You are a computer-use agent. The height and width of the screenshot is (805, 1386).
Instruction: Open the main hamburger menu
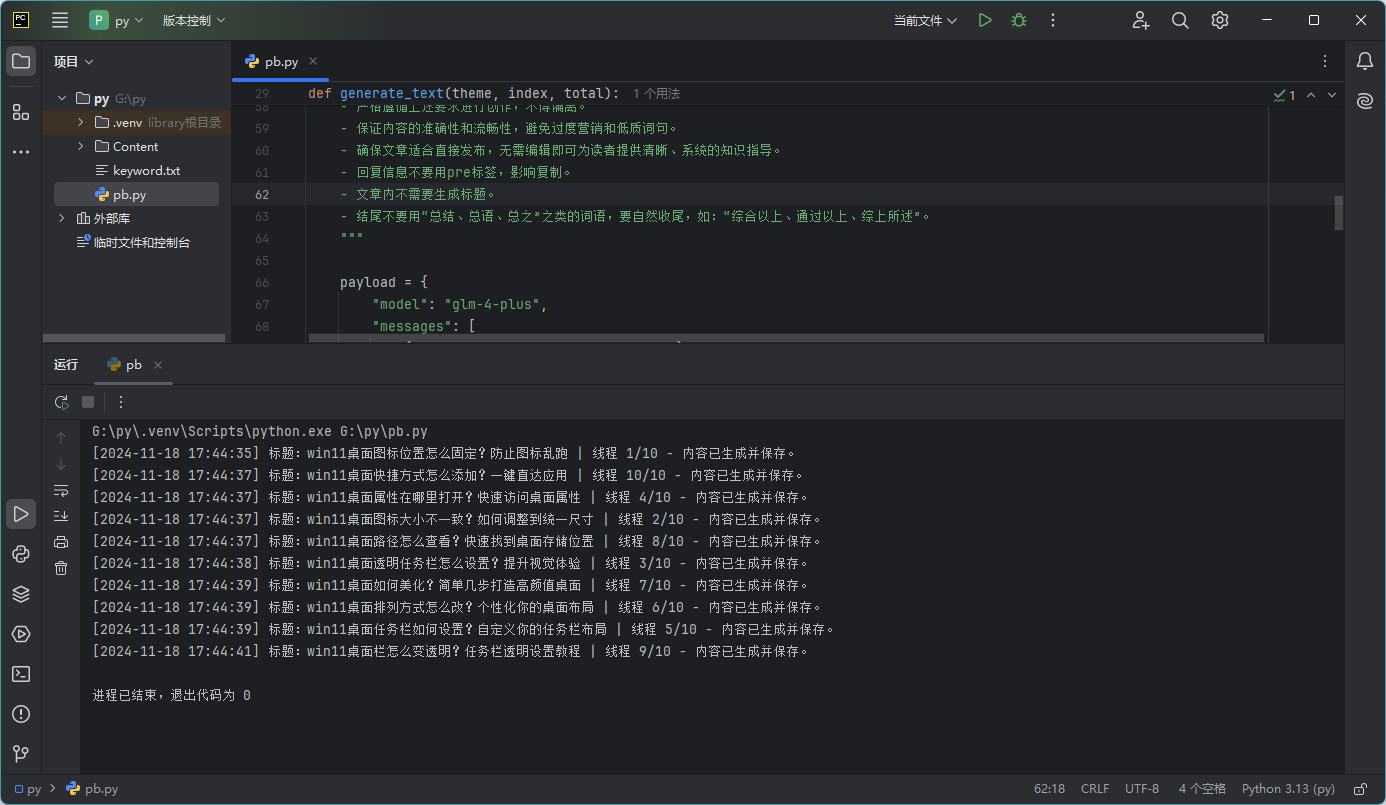pyautogui.click(x=60, y=20)
